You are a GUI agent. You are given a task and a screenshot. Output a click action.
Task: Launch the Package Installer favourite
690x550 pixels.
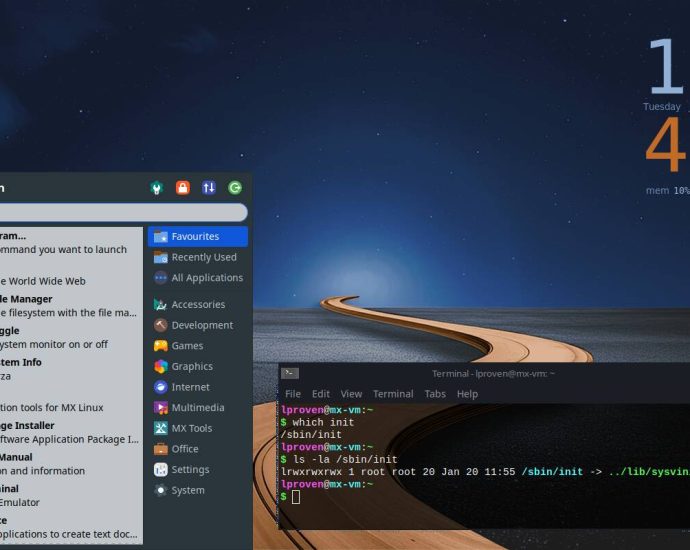(70, 433)
